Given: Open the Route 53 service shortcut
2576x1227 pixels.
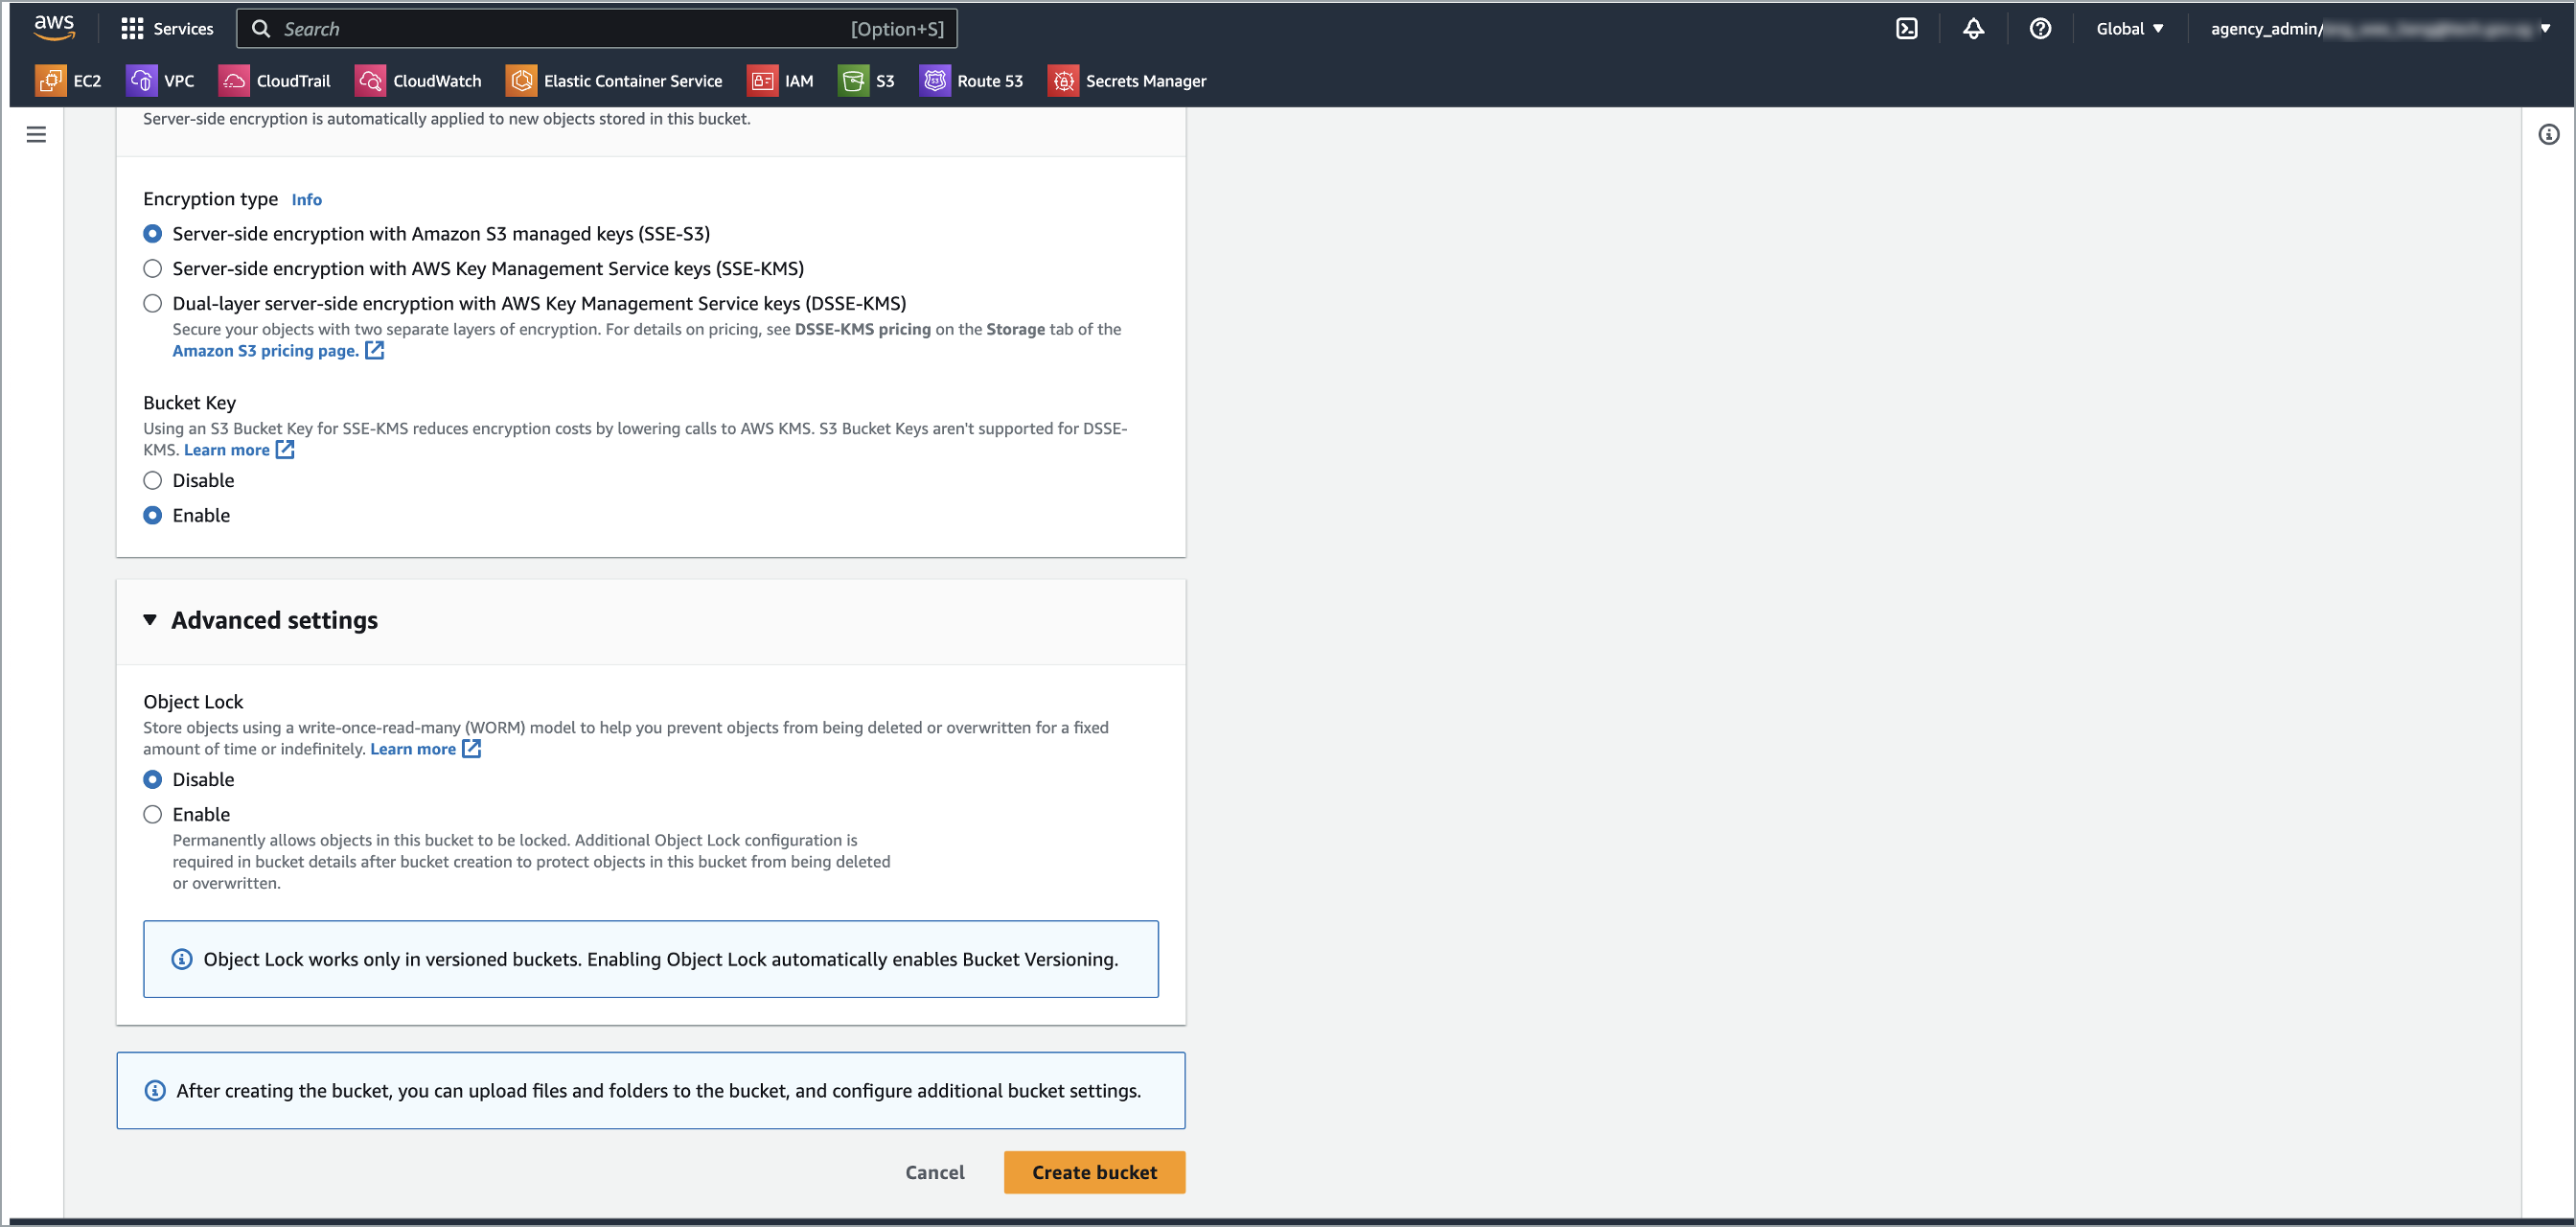Looking at the screenshot, I should 971,81.
